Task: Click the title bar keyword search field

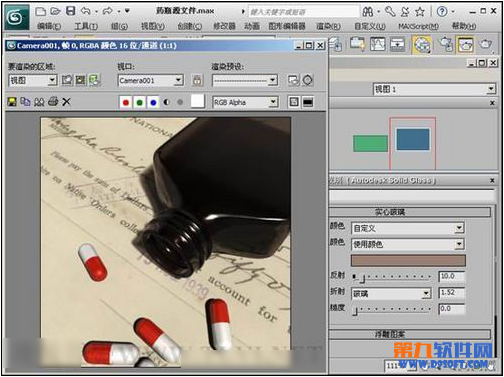Action: click(304, 12)
